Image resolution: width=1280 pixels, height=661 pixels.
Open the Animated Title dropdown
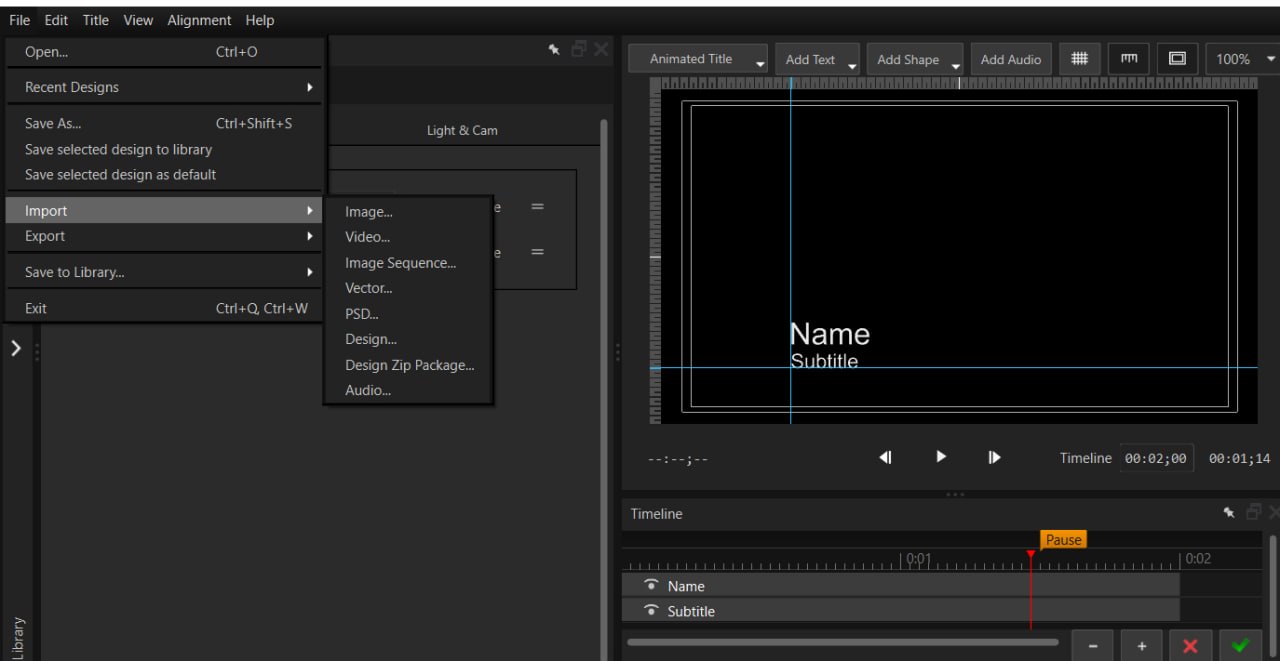tap(698, 59)
